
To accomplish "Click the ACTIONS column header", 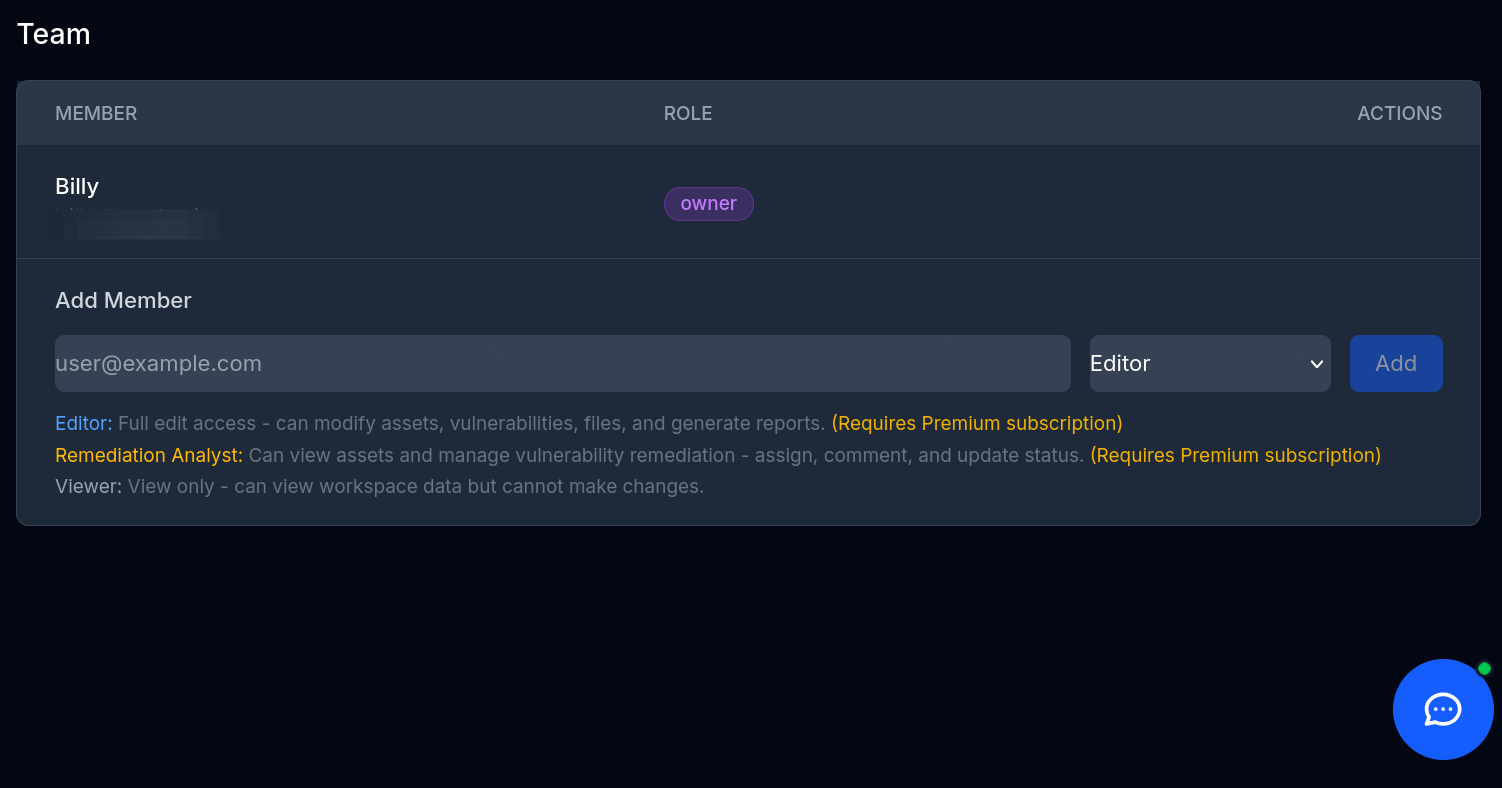I will click(1399, 113).
